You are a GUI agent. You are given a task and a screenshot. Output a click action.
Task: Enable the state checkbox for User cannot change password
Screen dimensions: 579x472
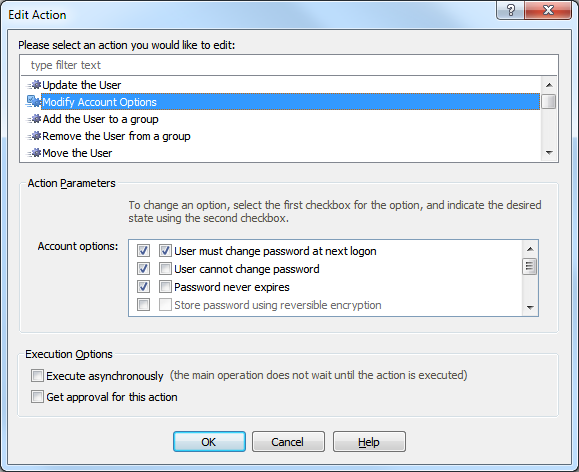pos(165,269)
